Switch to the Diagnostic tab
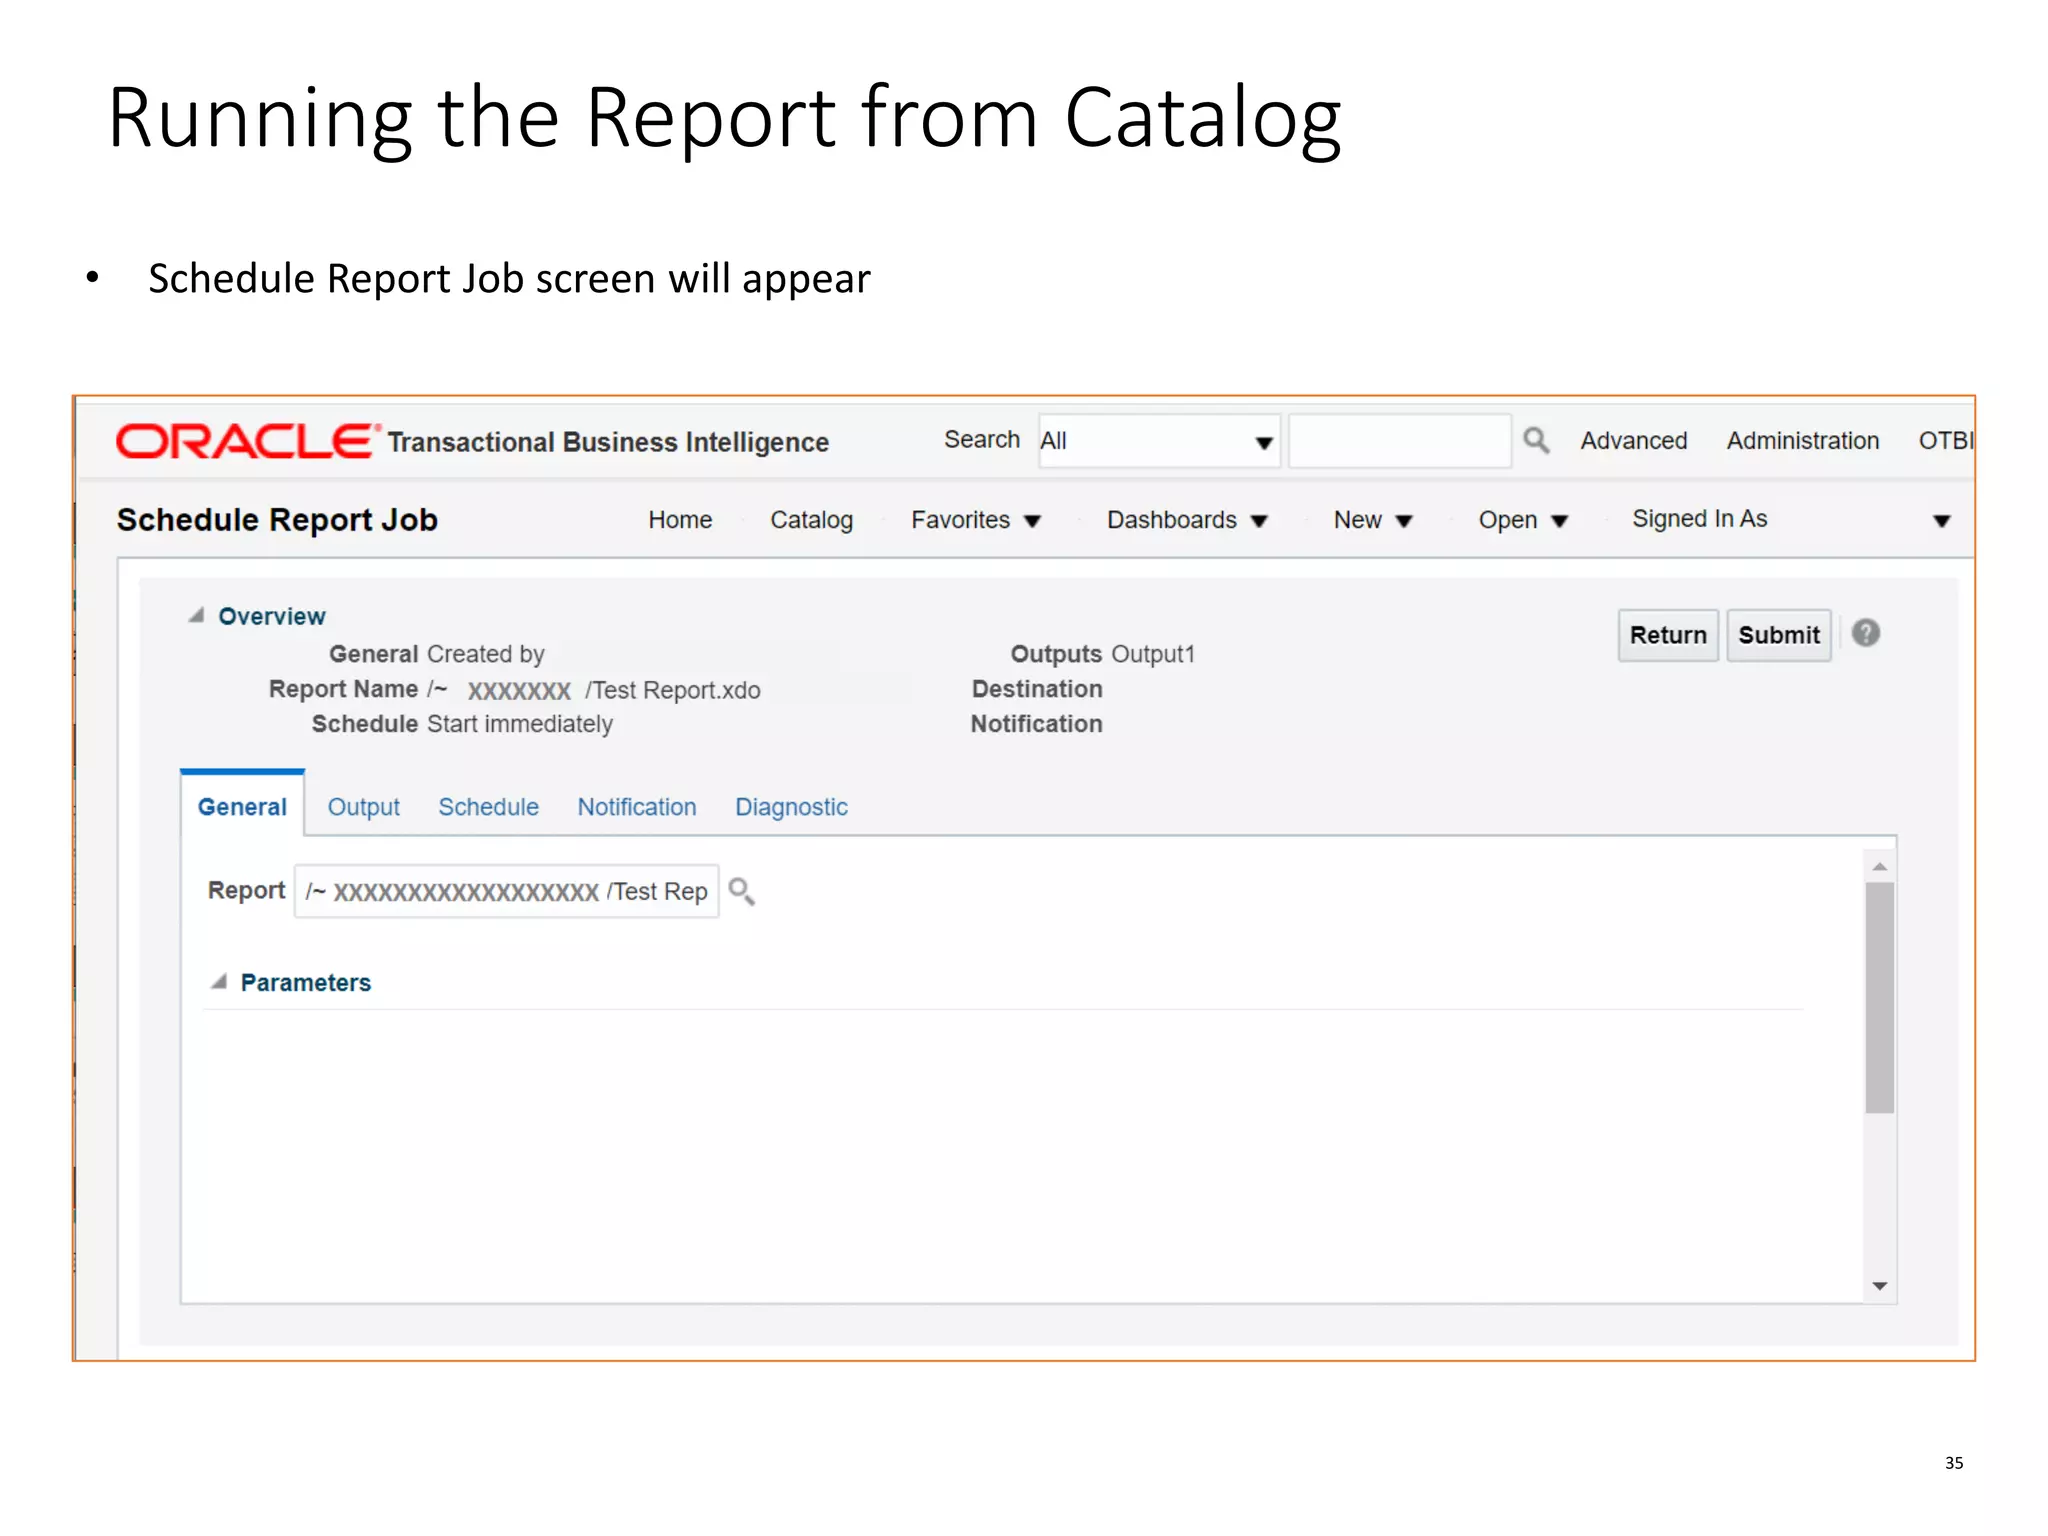This screenshot has width=2048, height=1536. [791, 807]
